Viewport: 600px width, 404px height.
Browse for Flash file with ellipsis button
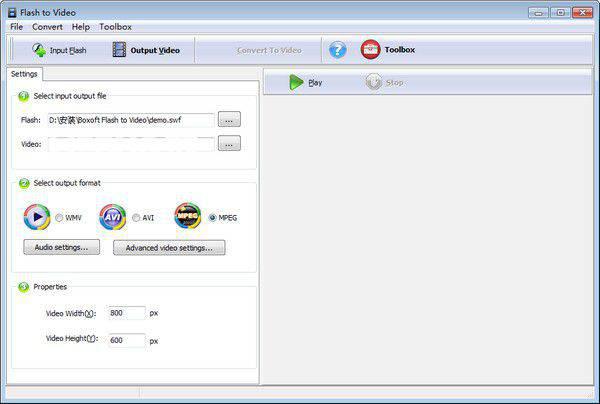229,119
